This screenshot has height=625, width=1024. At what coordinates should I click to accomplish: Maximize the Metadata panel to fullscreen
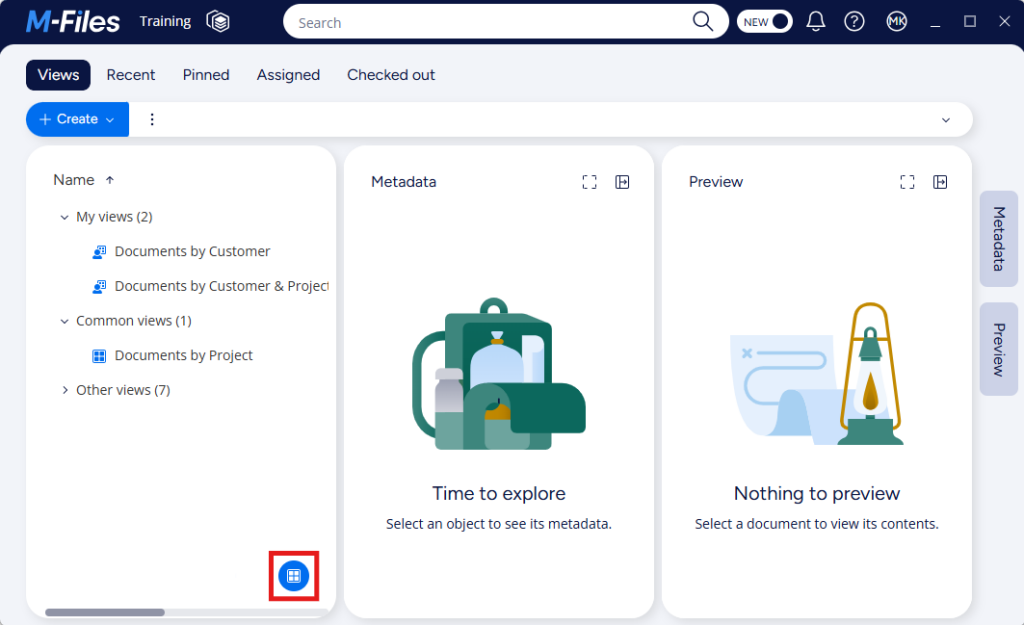589,182
